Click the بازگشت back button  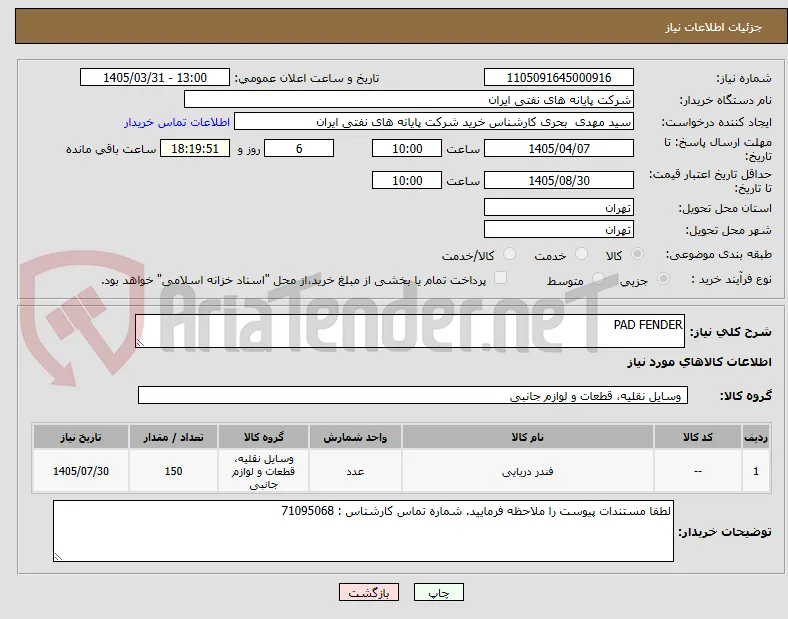(369, 592)
